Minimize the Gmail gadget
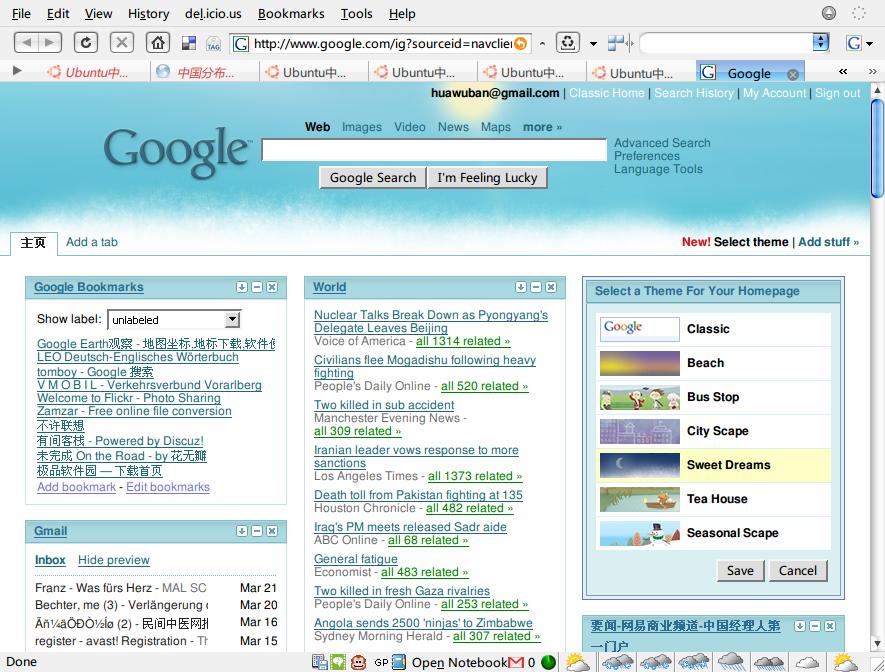Image resolution: width=885 pixels, height=672 pixels. pos(257,531)
